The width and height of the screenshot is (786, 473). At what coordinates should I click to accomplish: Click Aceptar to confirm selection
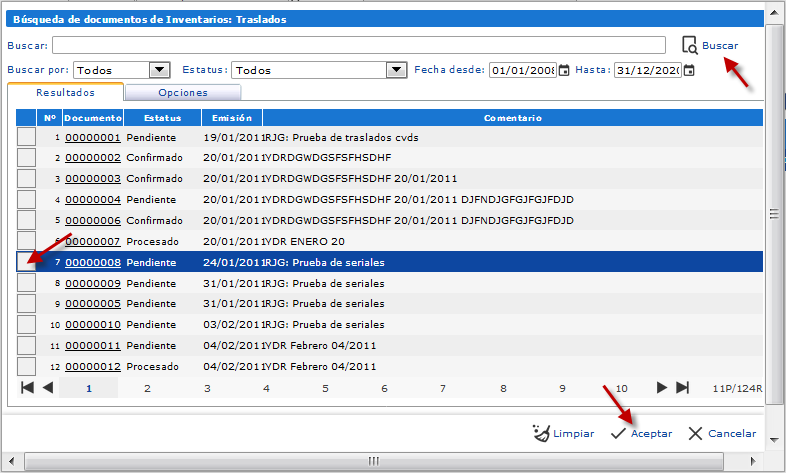[x=651, y=433]
